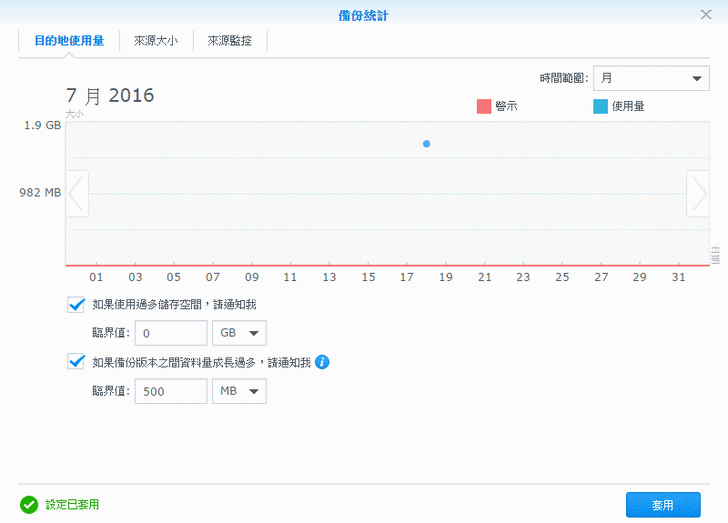Click the red 警示 legend swatch
Viewport: 728px width, 523px height.
(x=484, y=106)
